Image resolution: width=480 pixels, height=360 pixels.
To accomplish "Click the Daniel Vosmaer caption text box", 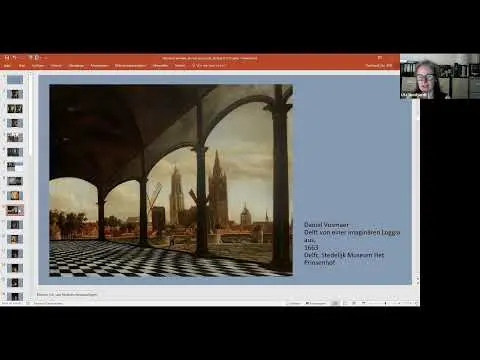I will tap(352, 244).
